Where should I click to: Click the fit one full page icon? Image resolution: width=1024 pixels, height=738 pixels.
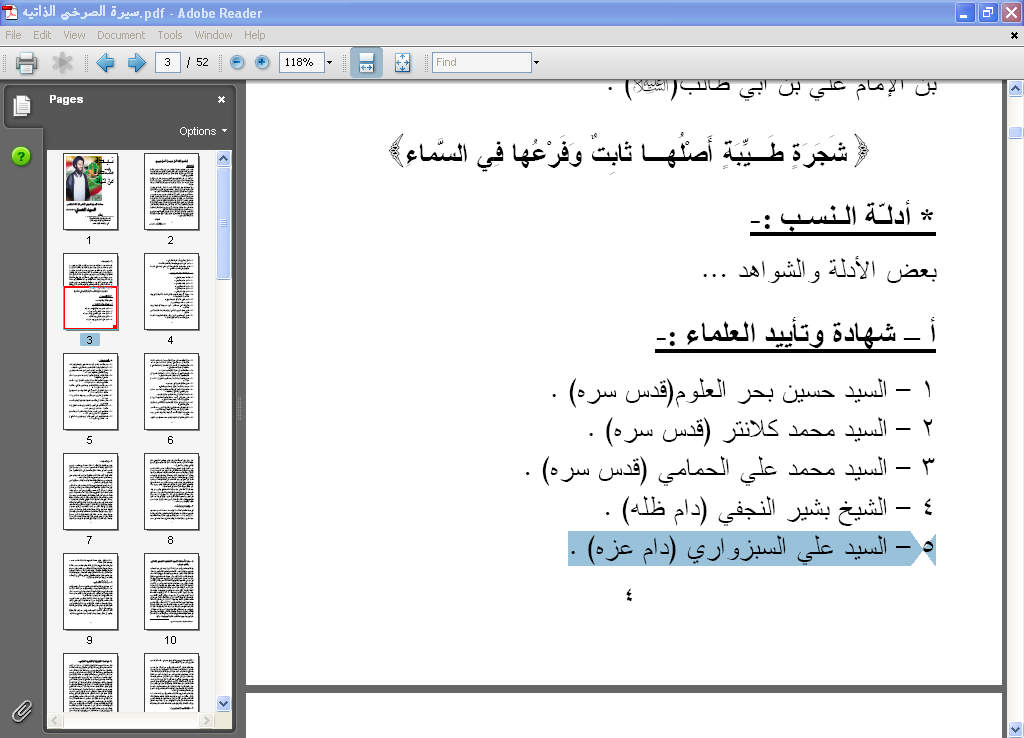pyautogui.click(x=403, y=62)
